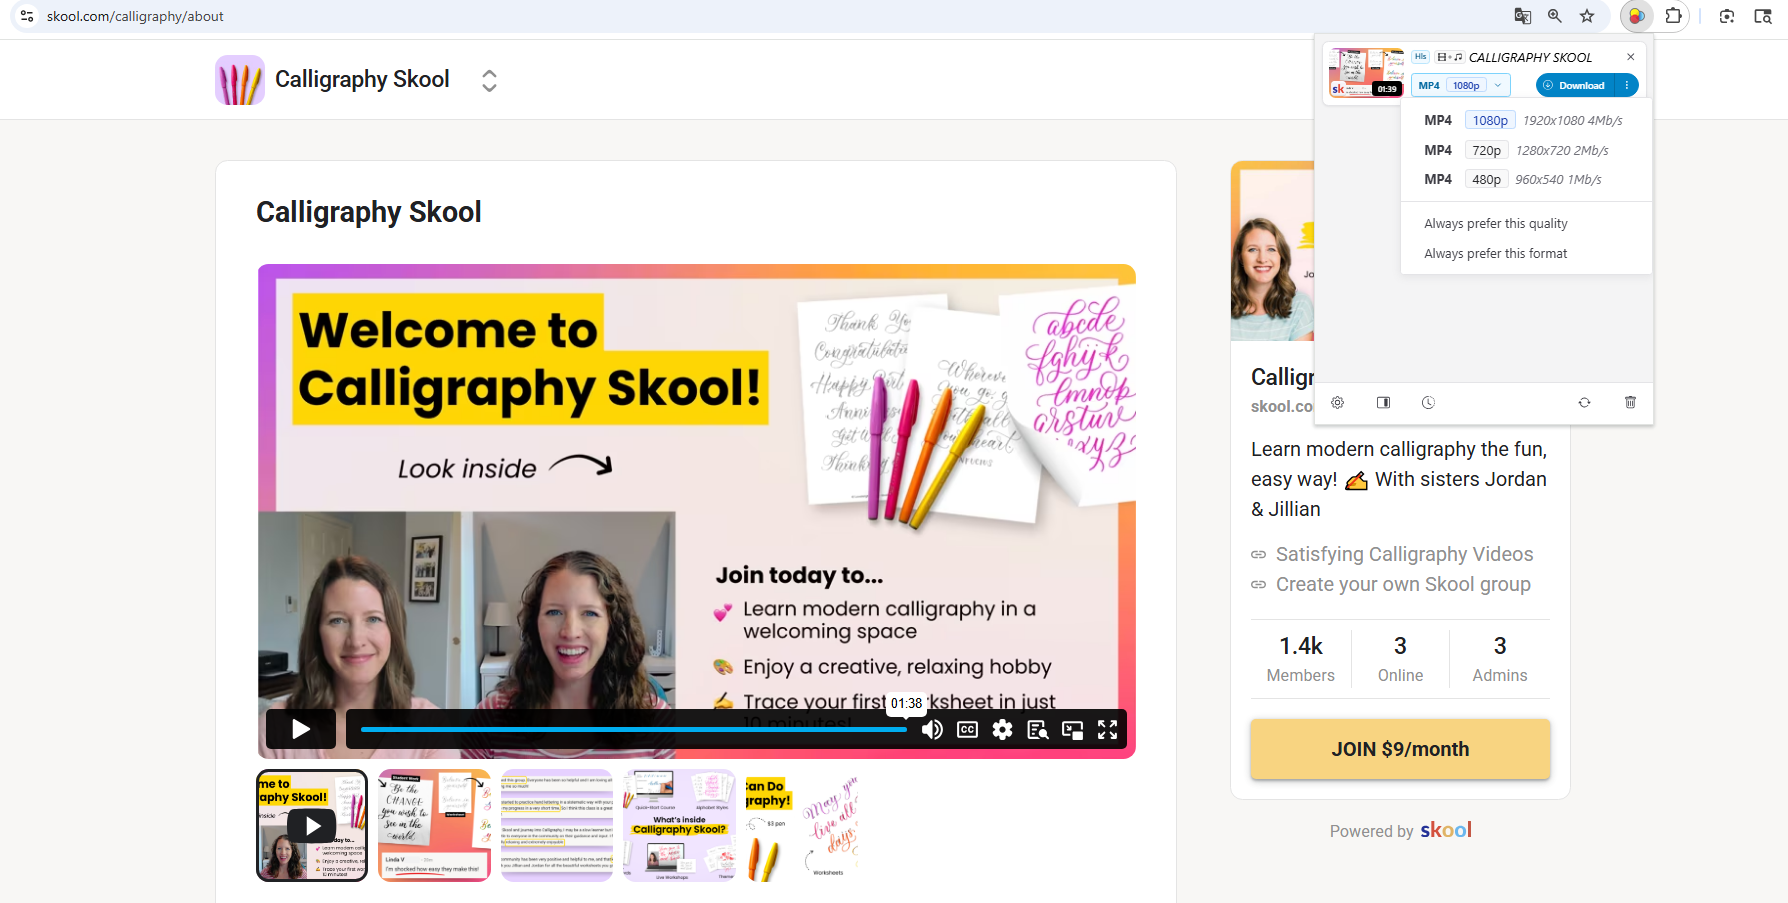Viewport: 1788px width, 903px height.
Task: Click the video downloader extension toolbar icon
Action: 1637,16
